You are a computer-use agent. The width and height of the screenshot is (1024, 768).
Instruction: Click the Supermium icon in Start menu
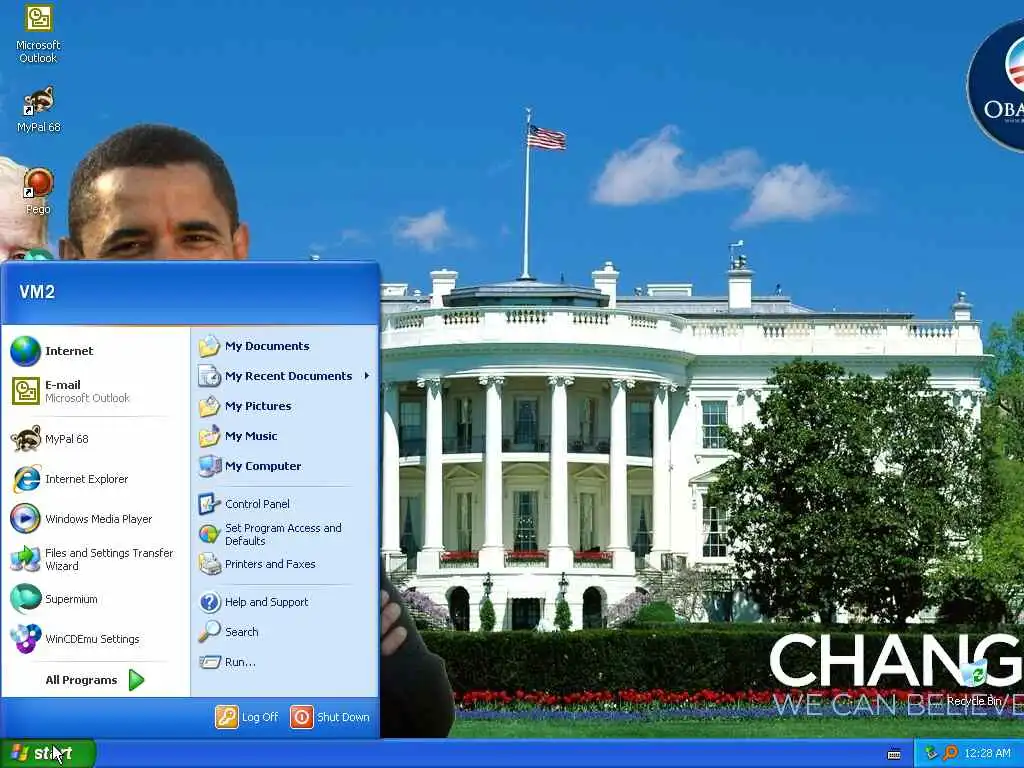click(x=25, y=599)
